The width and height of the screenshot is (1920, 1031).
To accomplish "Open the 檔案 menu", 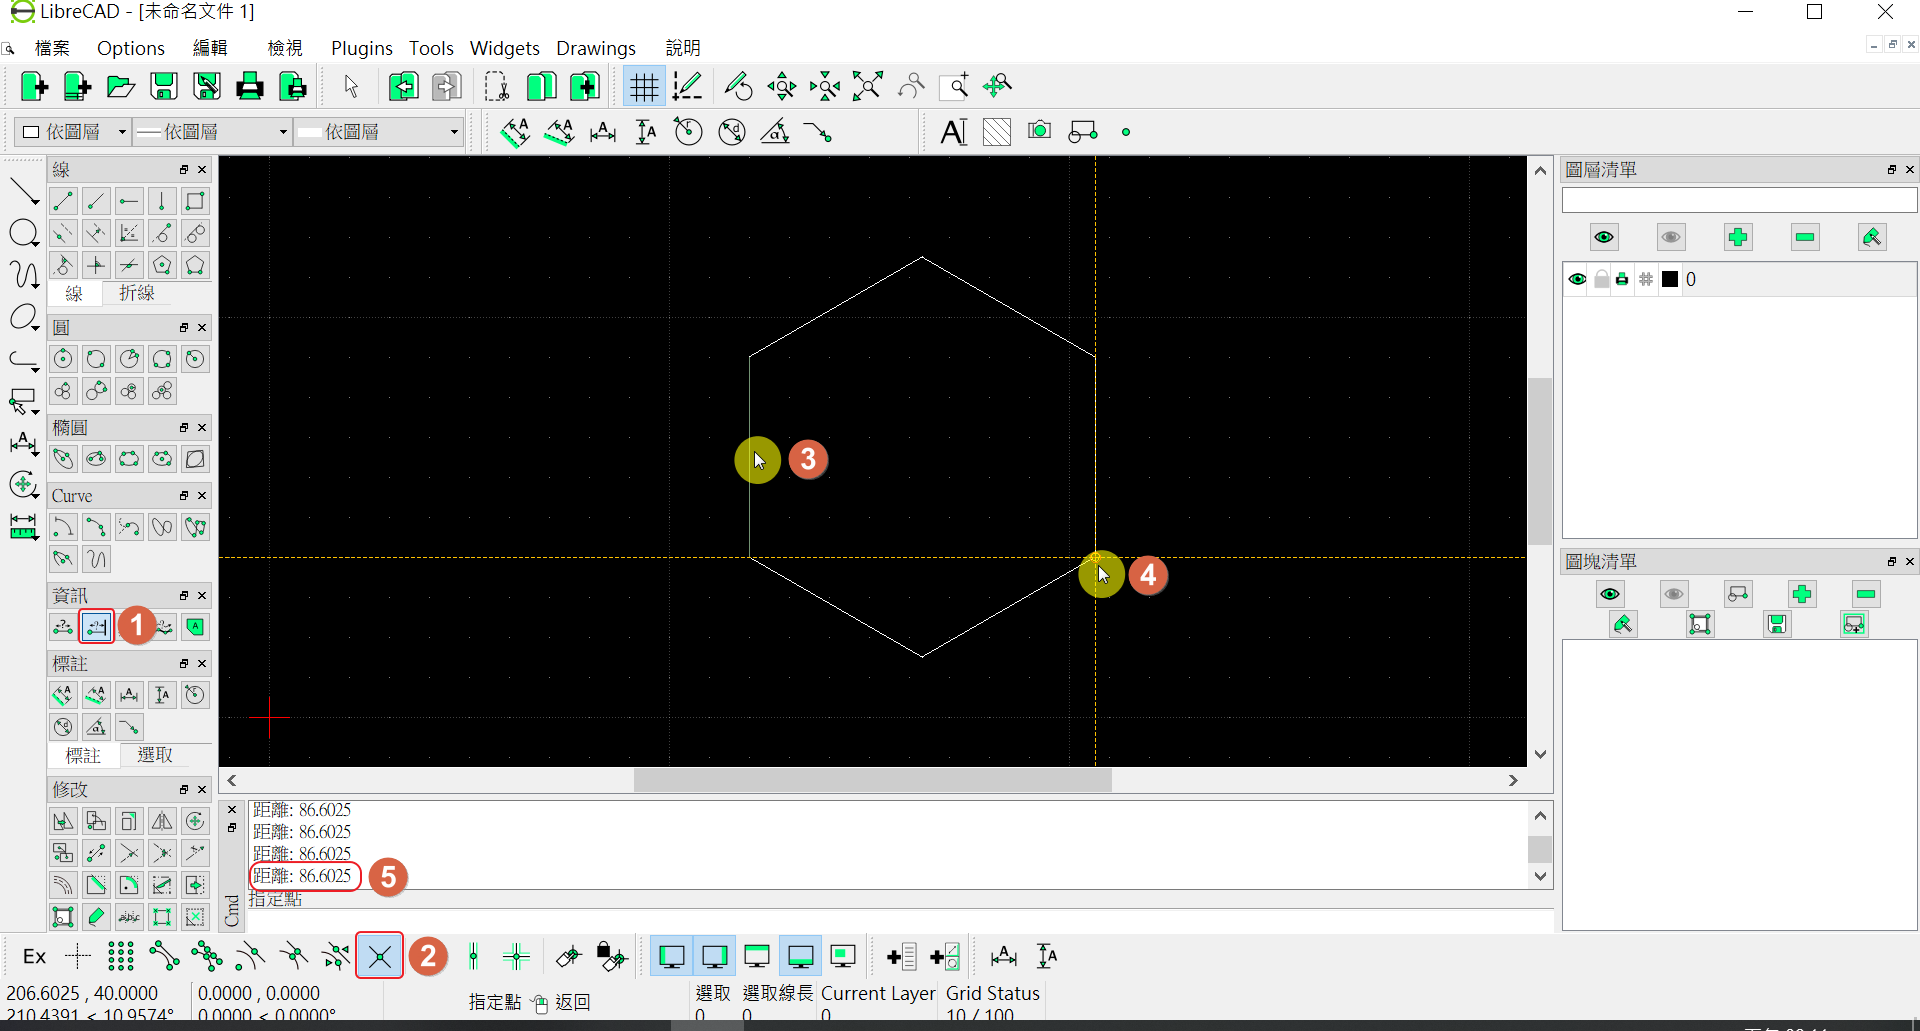I will pyautogui.click(x=52, y=48).
